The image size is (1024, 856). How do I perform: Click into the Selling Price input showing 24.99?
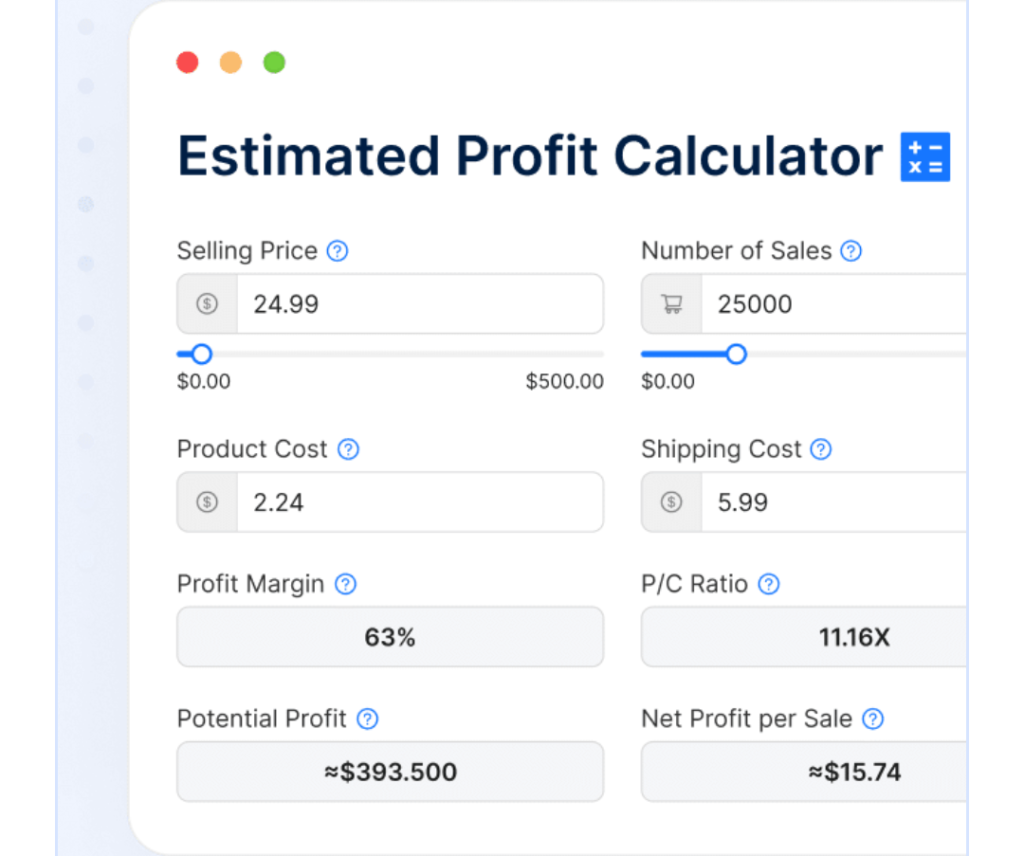418,304
